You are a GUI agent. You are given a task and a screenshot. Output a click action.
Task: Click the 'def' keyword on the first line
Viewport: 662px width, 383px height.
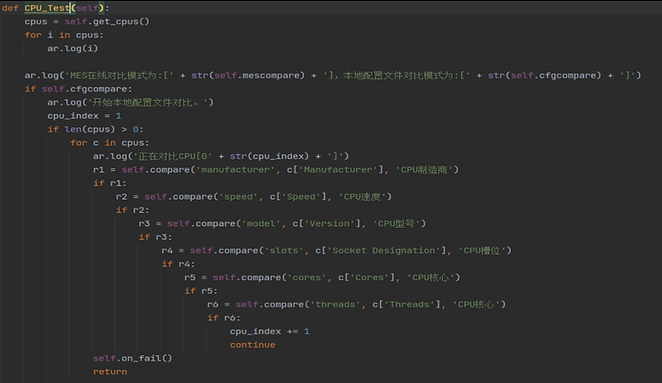pos(10,8)
